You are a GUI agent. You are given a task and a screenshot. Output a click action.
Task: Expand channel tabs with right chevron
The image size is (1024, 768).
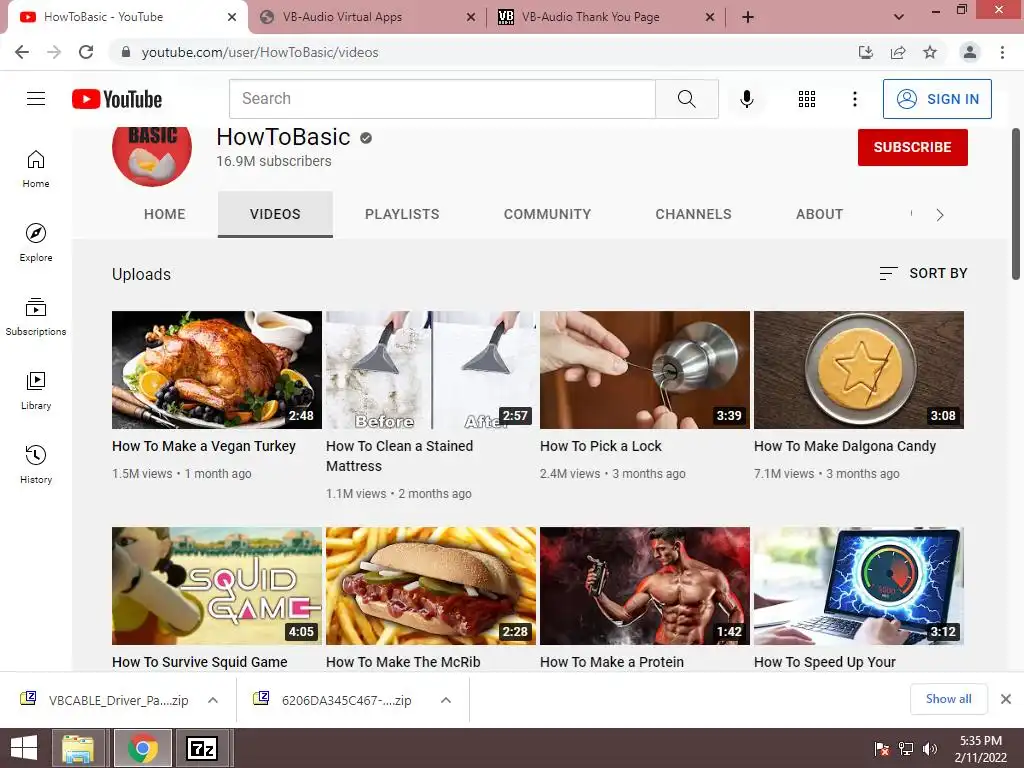pos(940,215)
